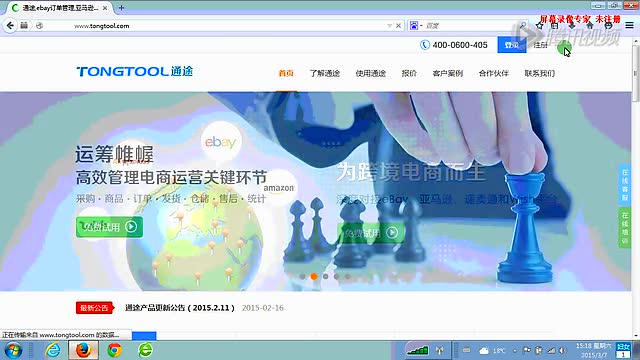Select the 通途 ebay订单管理 browser tab
Viewport: 640px width, 360px height.
(x=60, y=8)
